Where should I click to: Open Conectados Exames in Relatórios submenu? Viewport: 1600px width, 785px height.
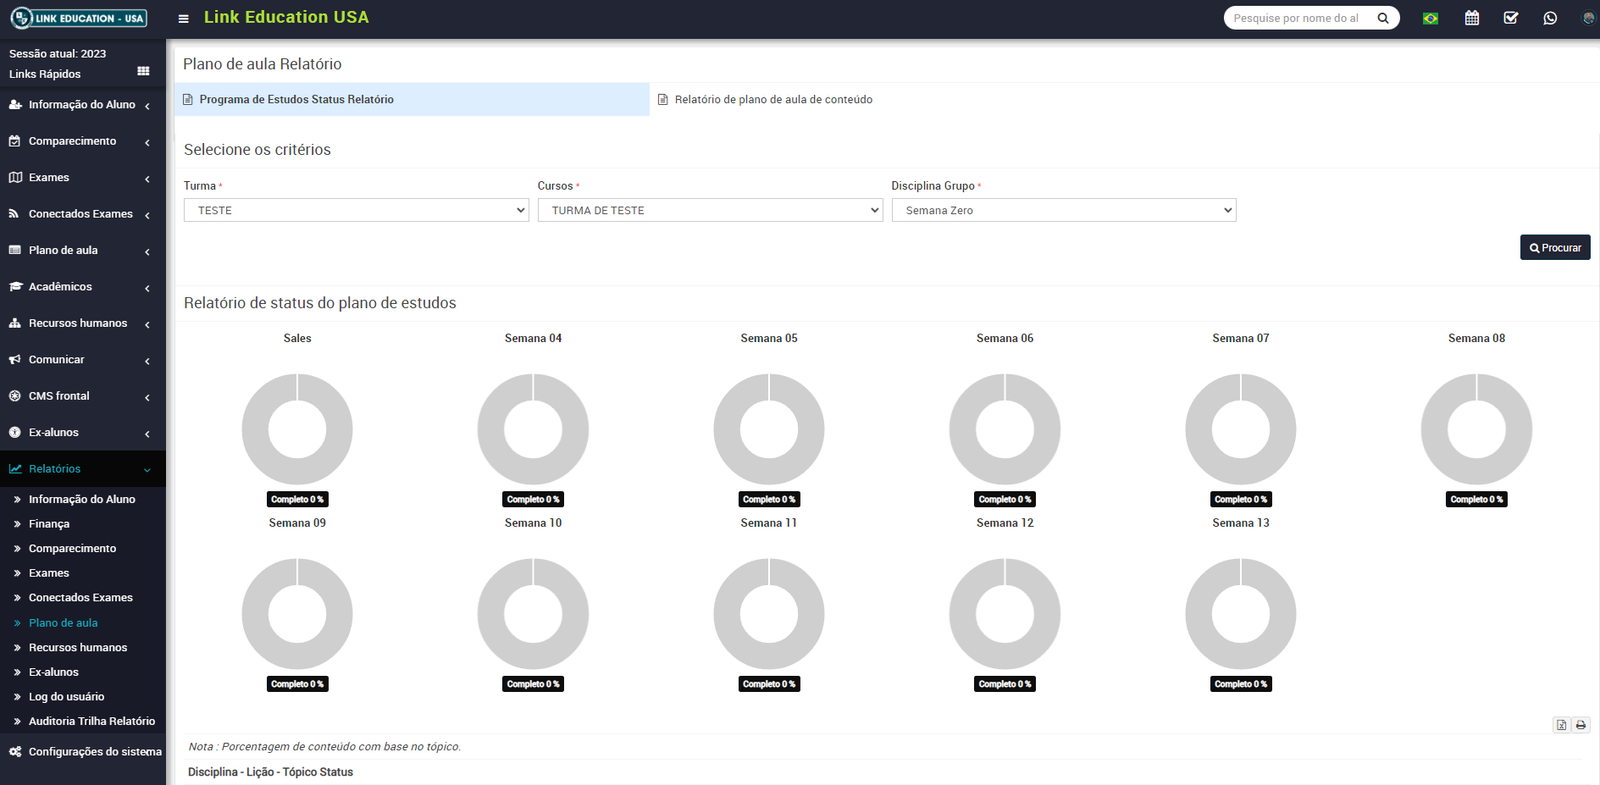[x=80, y=598]
